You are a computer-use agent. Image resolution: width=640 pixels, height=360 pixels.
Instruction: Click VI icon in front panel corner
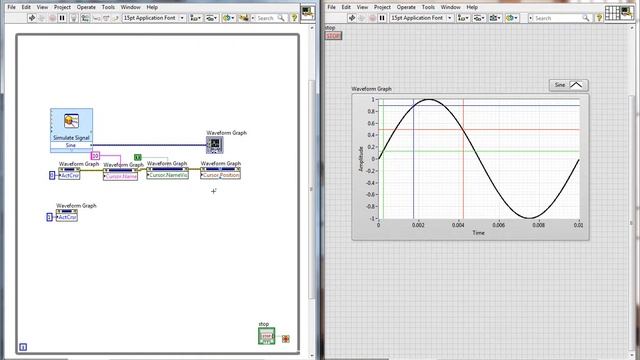(x=627, y=12)
